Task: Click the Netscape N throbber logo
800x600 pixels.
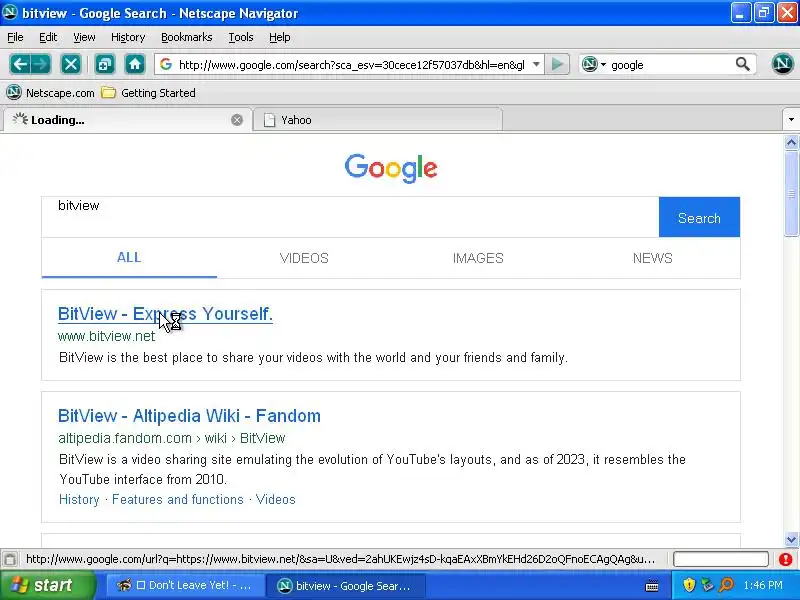Action: click(x=782, y=64)
